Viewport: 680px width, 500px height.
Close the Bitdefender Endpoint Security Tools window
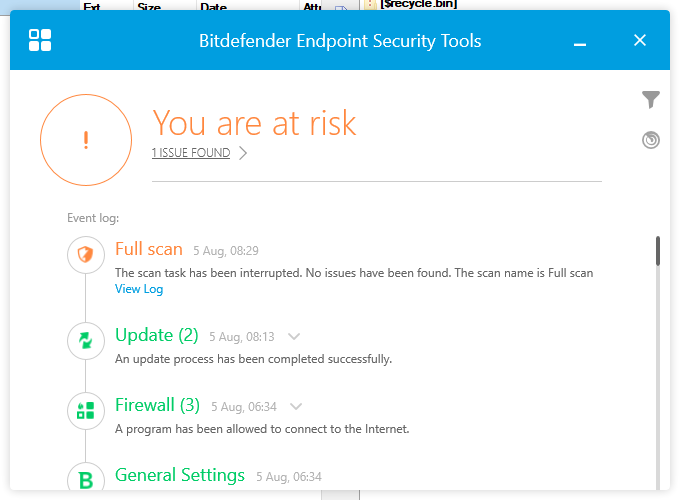[640, 41]
